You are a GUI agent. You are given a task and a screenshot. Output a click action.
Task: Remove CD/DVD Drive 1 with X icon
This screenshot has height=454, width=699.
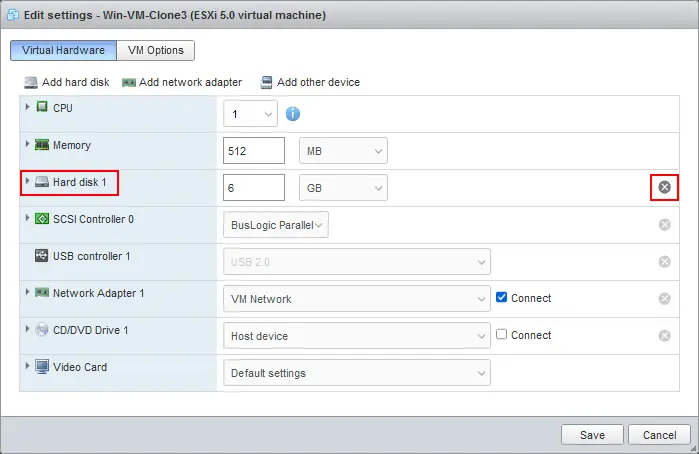pyautogui.click(x=664, y=335)
